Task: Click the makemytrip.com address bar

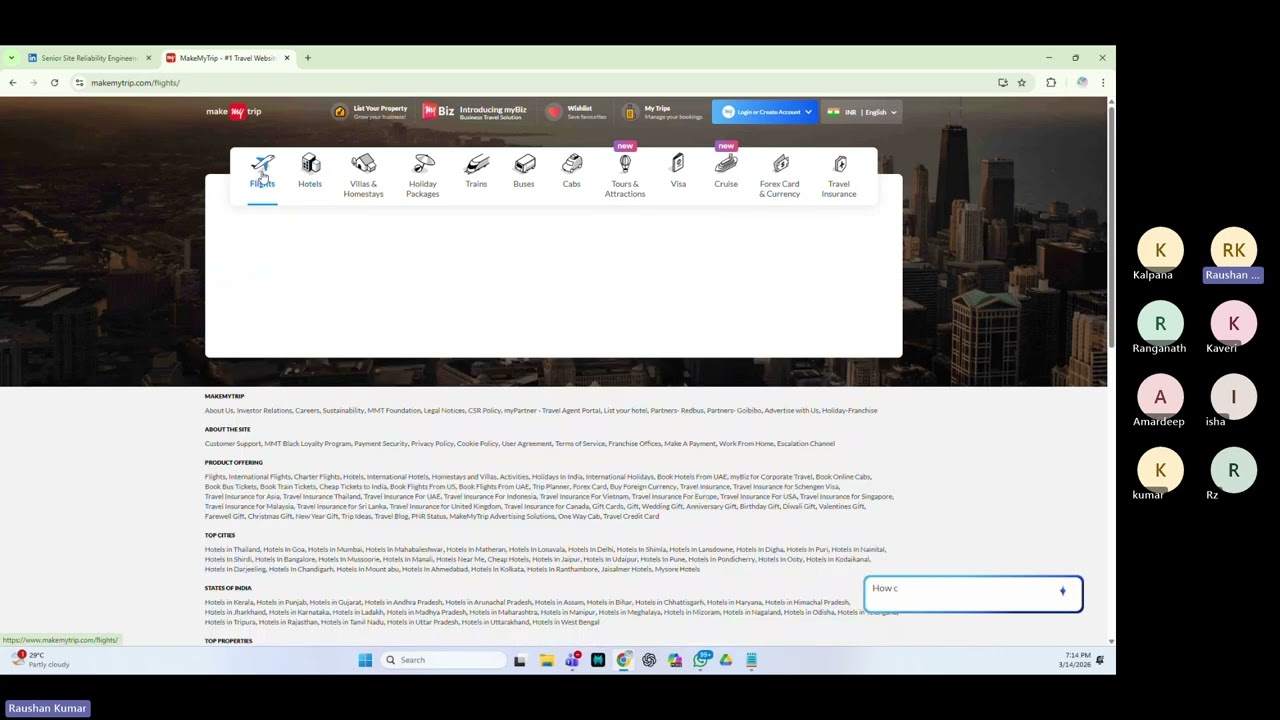Action: [x=540, y=83]
